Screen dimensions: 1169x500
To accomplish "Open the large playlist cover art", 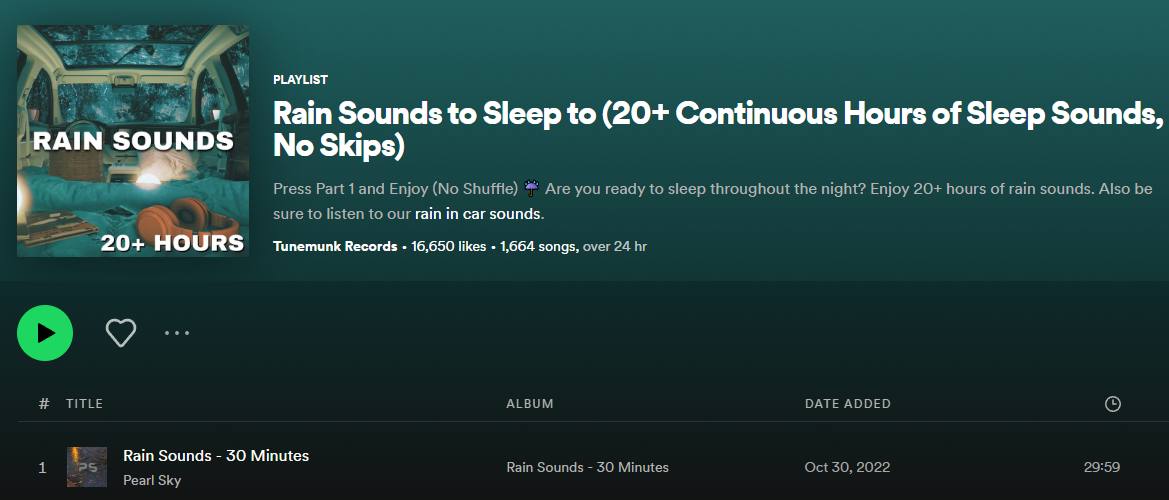I will tap(133, 141).
